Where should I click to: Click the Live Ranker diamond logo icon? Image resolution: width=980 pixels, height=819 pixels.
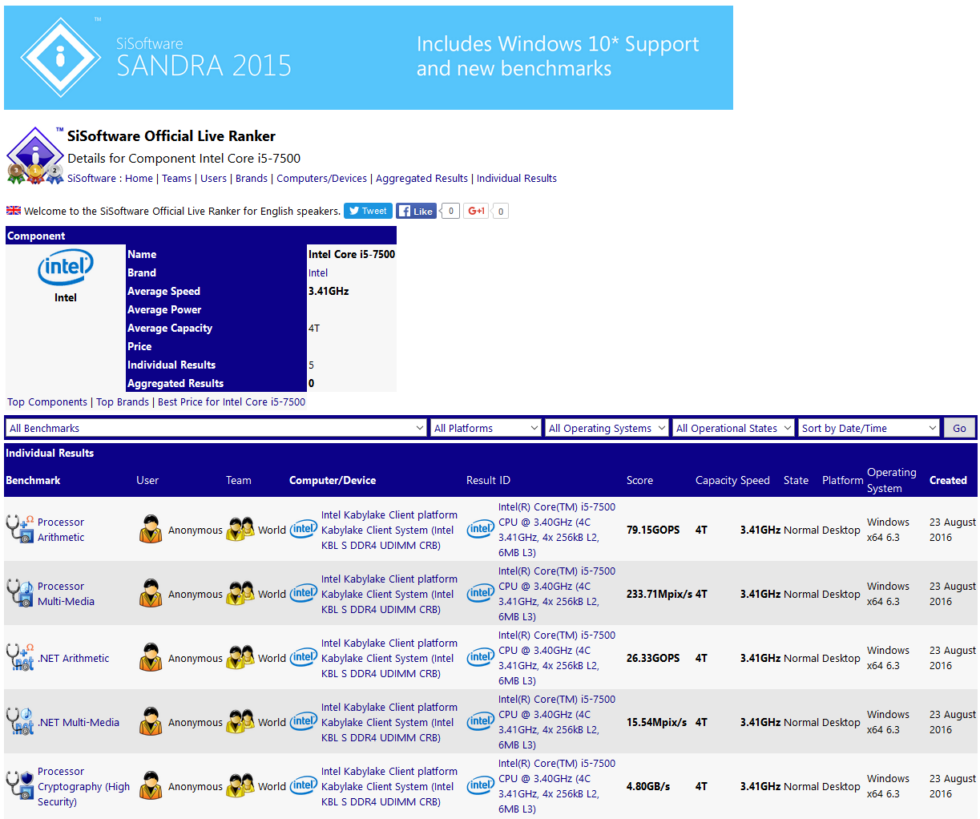point(35,156)
